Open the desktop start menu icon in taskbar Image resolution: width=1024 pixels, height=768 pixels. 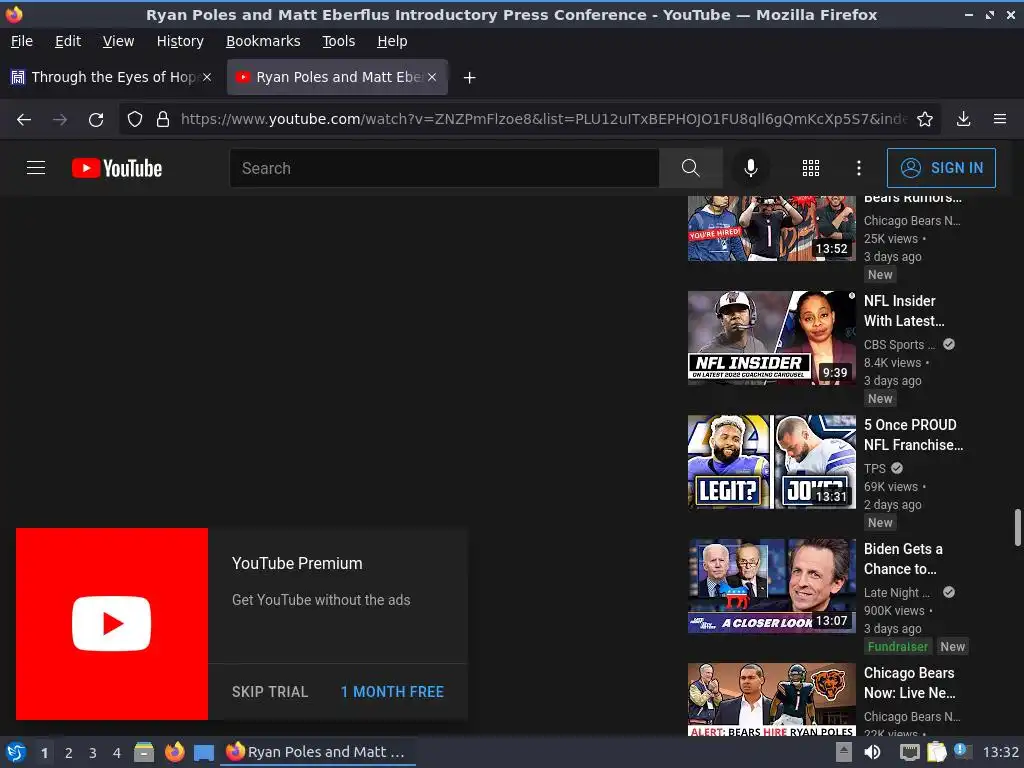15,752
